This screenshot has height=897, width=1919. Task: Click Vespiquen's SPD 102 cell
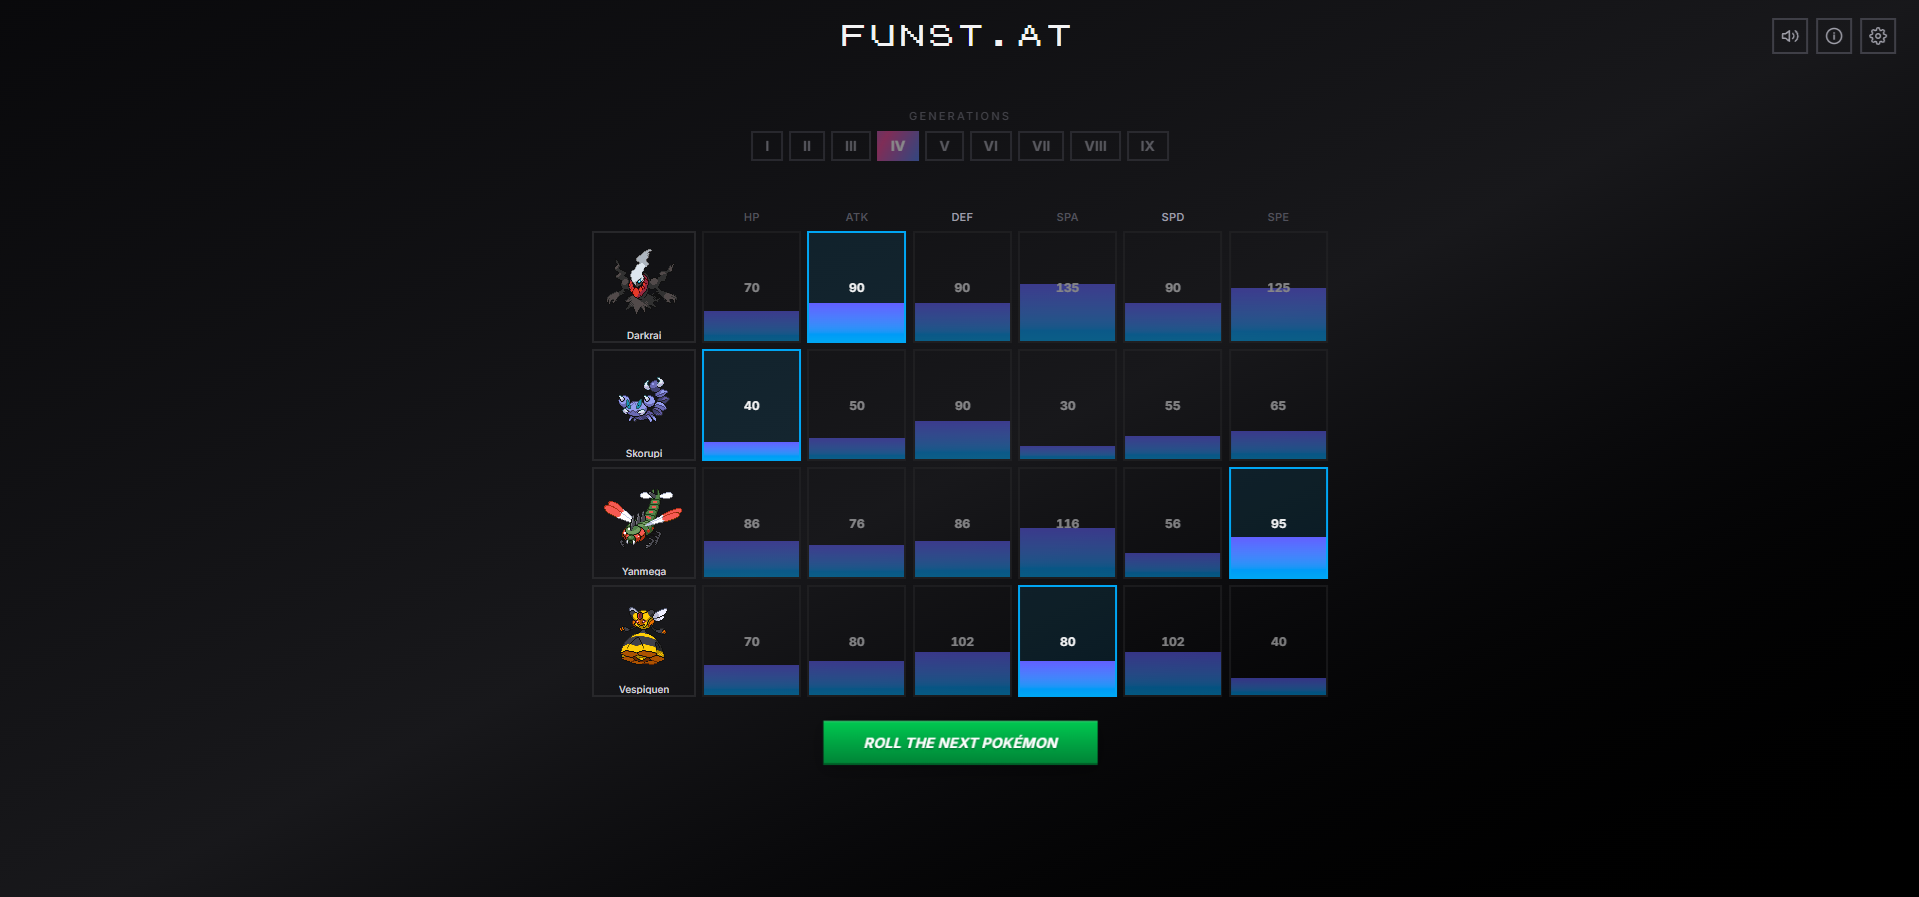click(1173, 641)
